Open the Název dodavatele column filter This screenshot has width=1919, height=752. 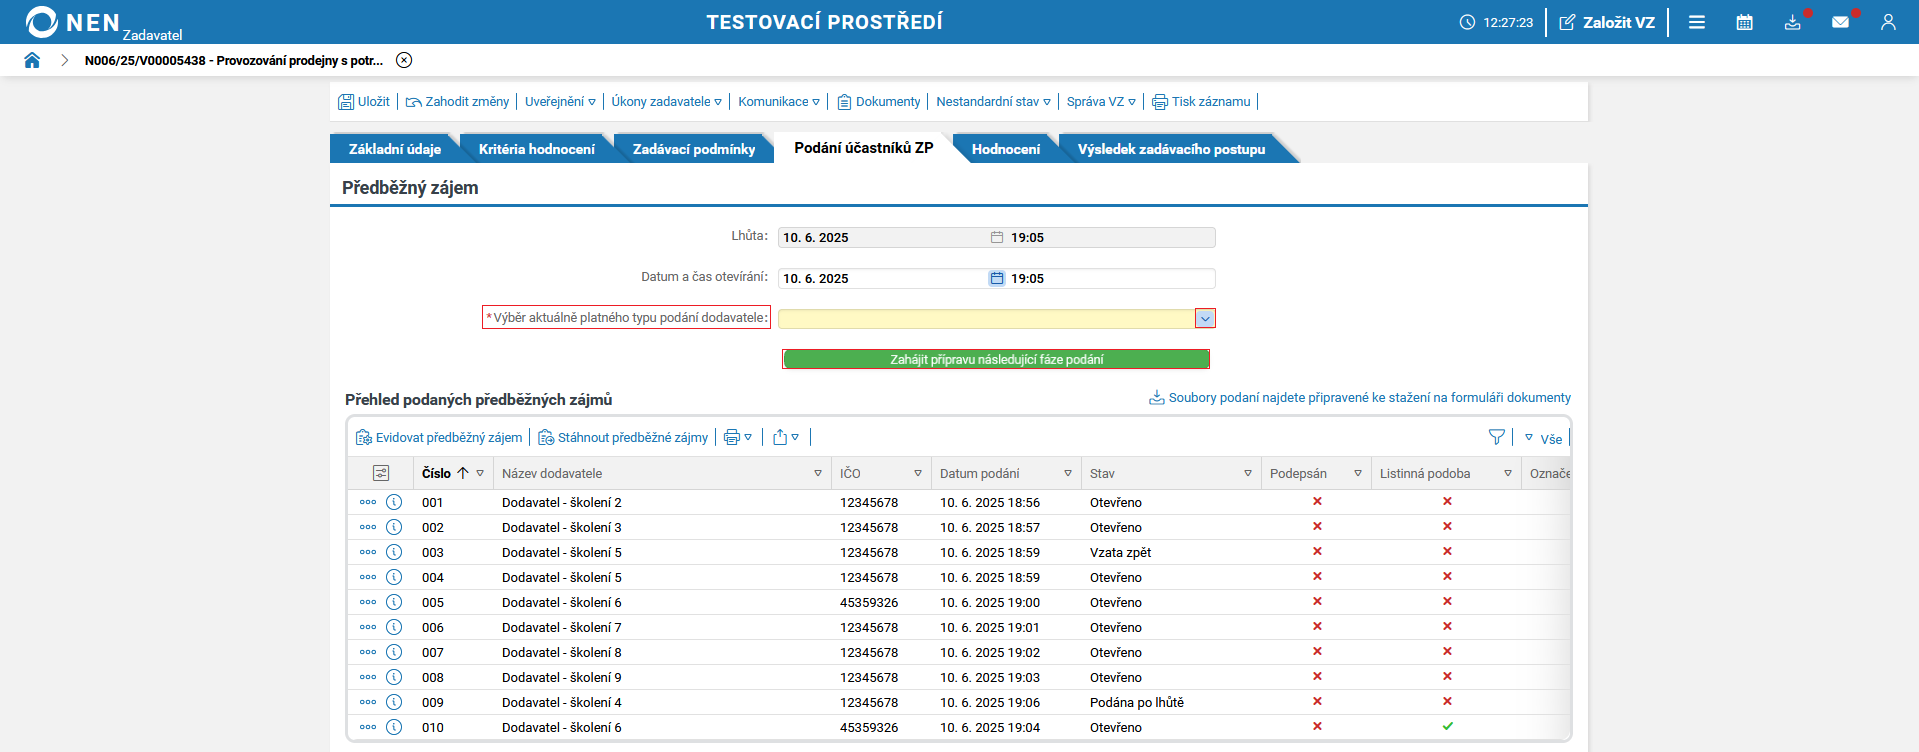coord(818,473)
